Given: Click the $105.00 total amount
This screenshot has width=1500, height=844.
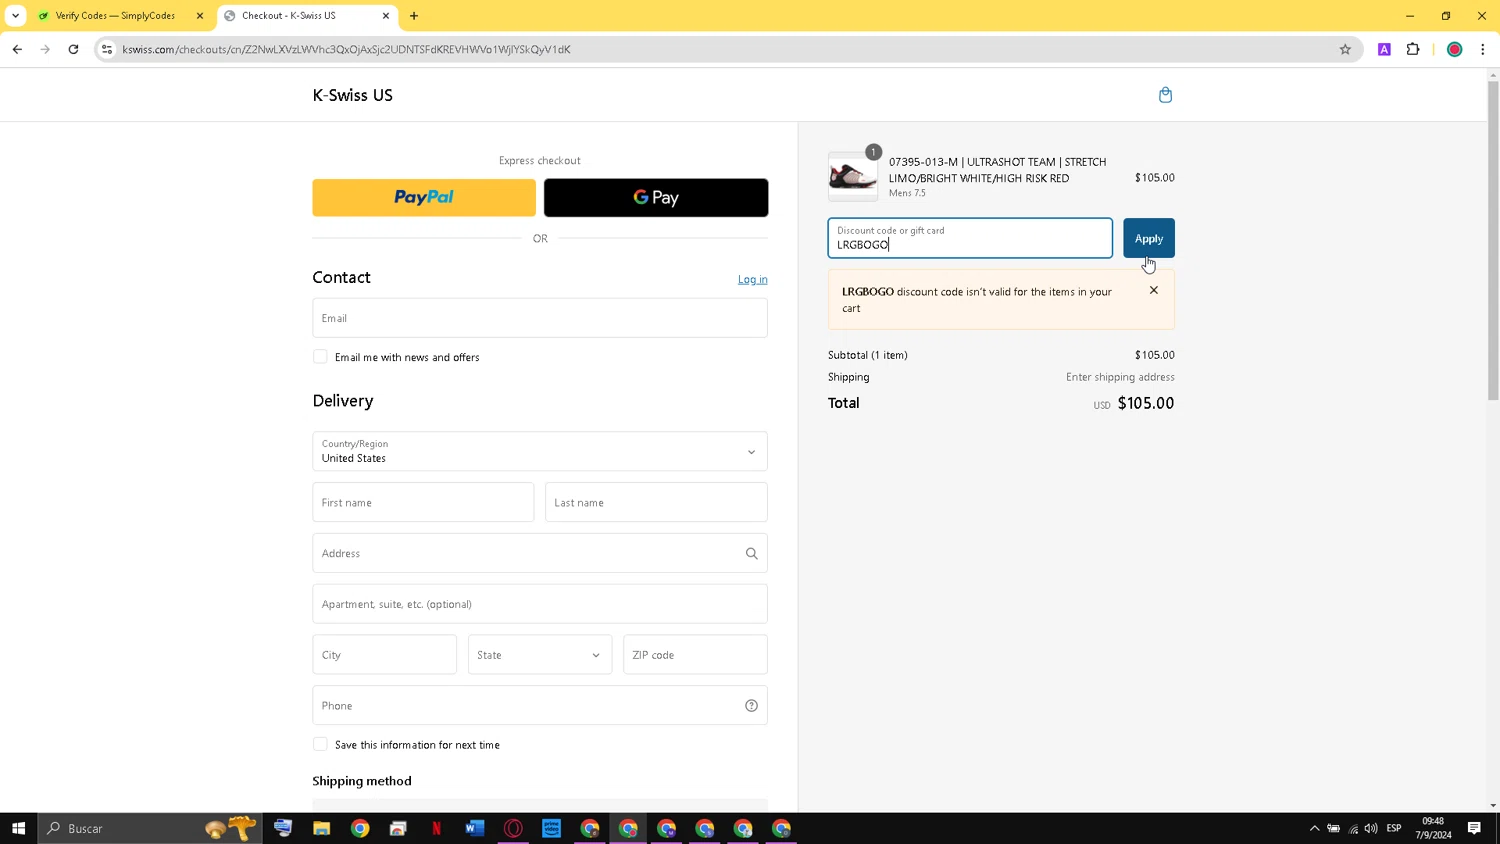Looking at the screenshot, I should coord(1146,403).
